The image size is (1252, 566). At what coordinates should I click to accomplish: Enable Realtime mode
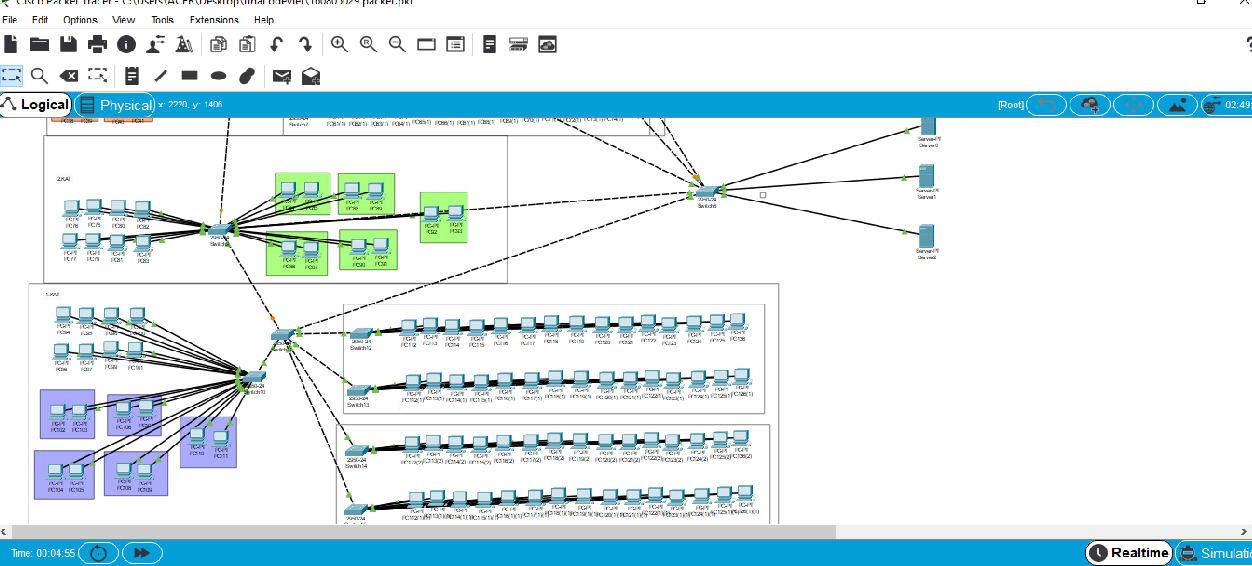coord(1129,553)
